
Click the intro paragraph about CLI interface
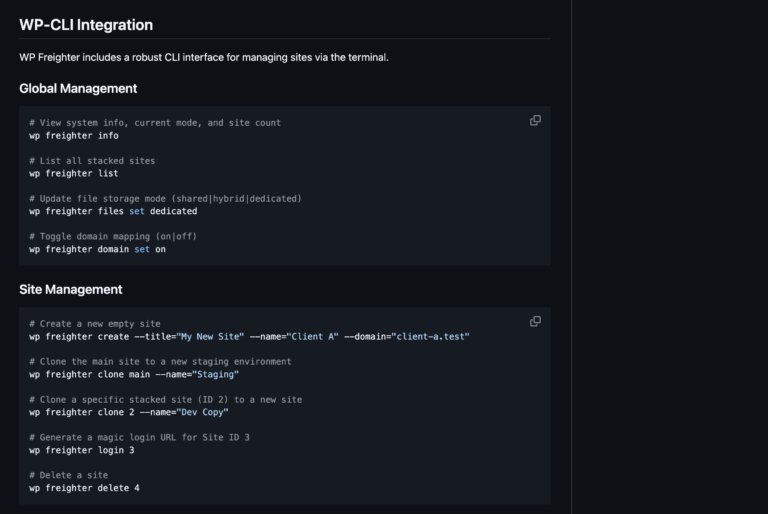pyautogui.click(x=204, y=57)
